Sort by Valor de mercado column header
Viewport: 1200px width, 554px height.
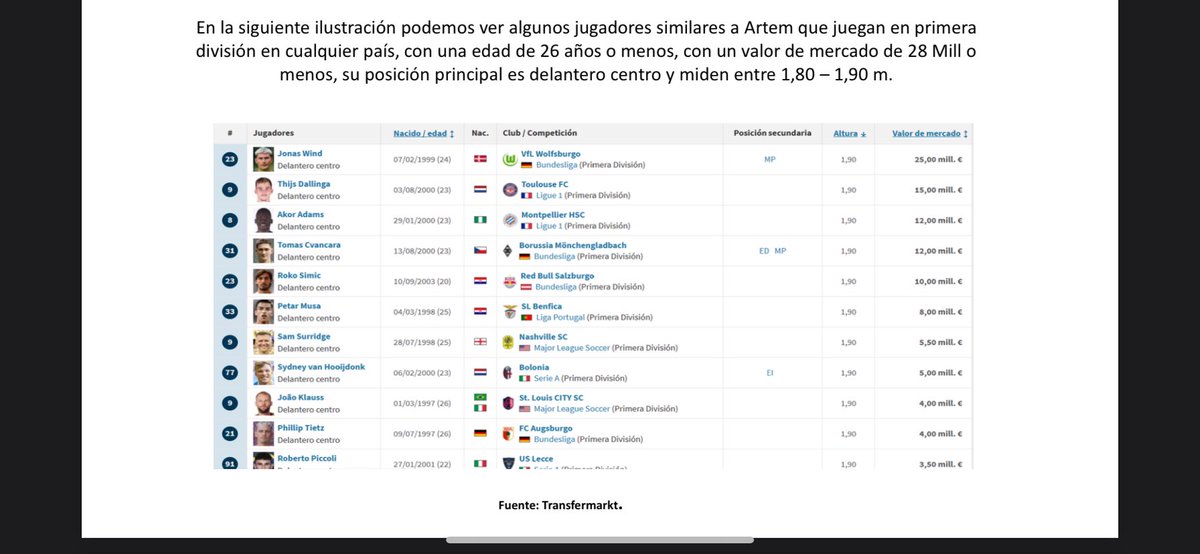click(x=930, y=133)
